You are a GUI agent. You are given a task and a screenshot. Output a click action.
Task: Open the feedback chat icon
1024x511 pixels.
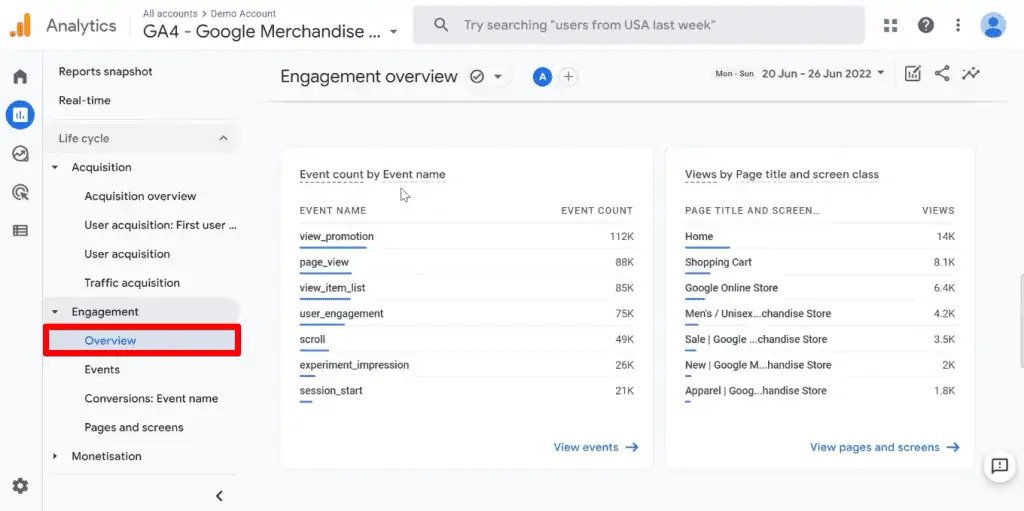pyautogui.click(x=999, y=466)
